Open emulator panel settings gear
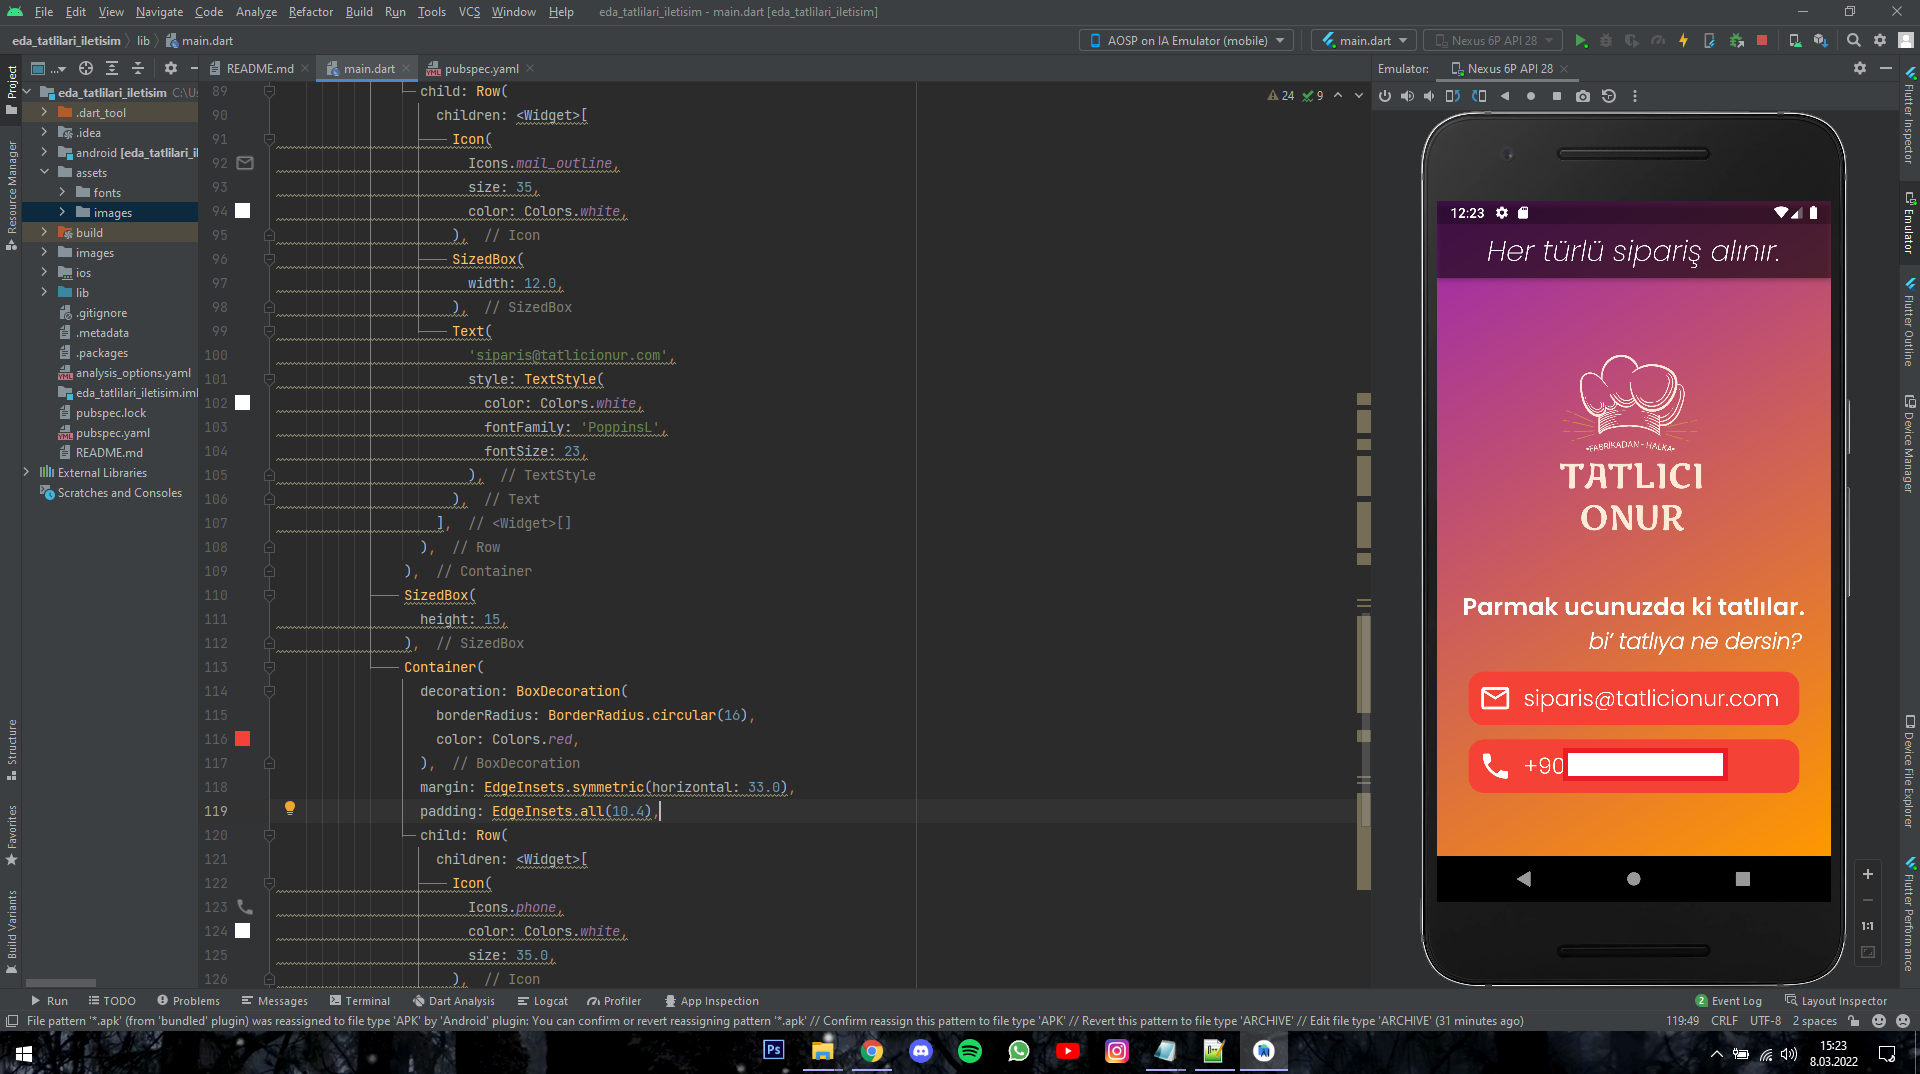Viewport: 1920px width, 1074px height. pyautogui.click(x=1860, y=68)
